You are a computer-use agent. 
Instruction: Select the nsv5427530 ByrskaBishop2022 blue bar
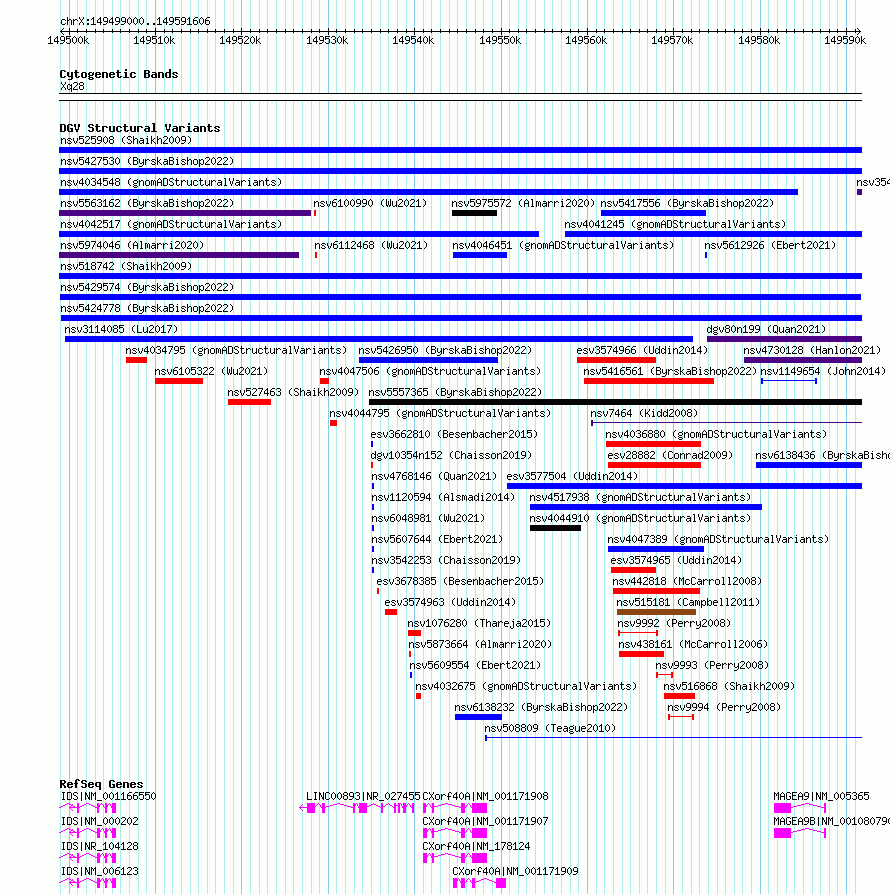(x=460, y=171)
